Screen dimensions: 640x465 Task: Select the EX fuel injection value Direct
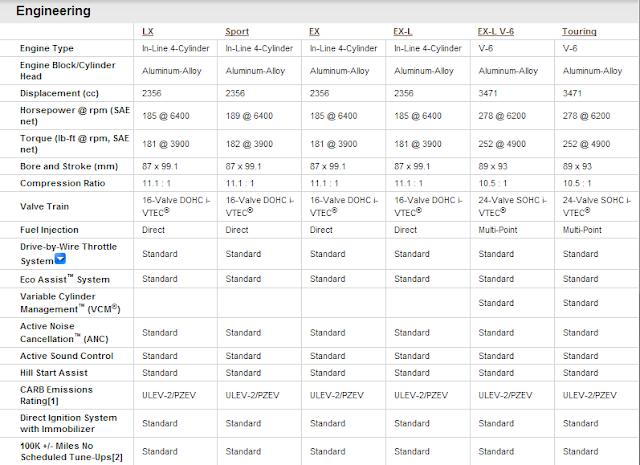tap(321, 229)
